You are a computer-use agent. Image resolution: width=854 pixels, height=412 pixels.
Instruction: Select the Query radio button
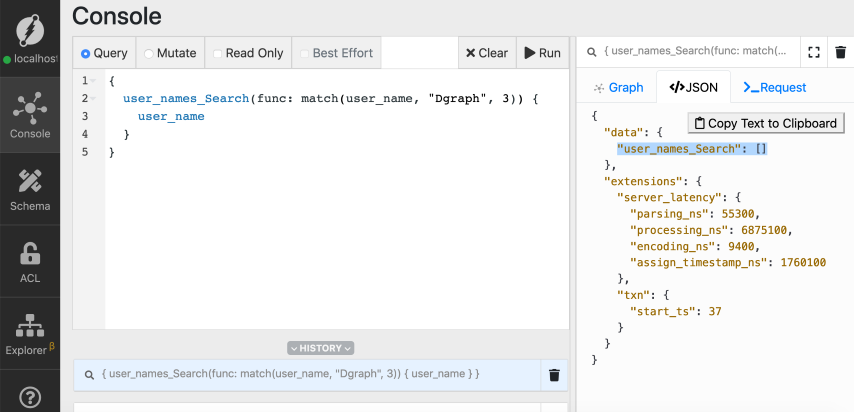[x=86, y=53]
